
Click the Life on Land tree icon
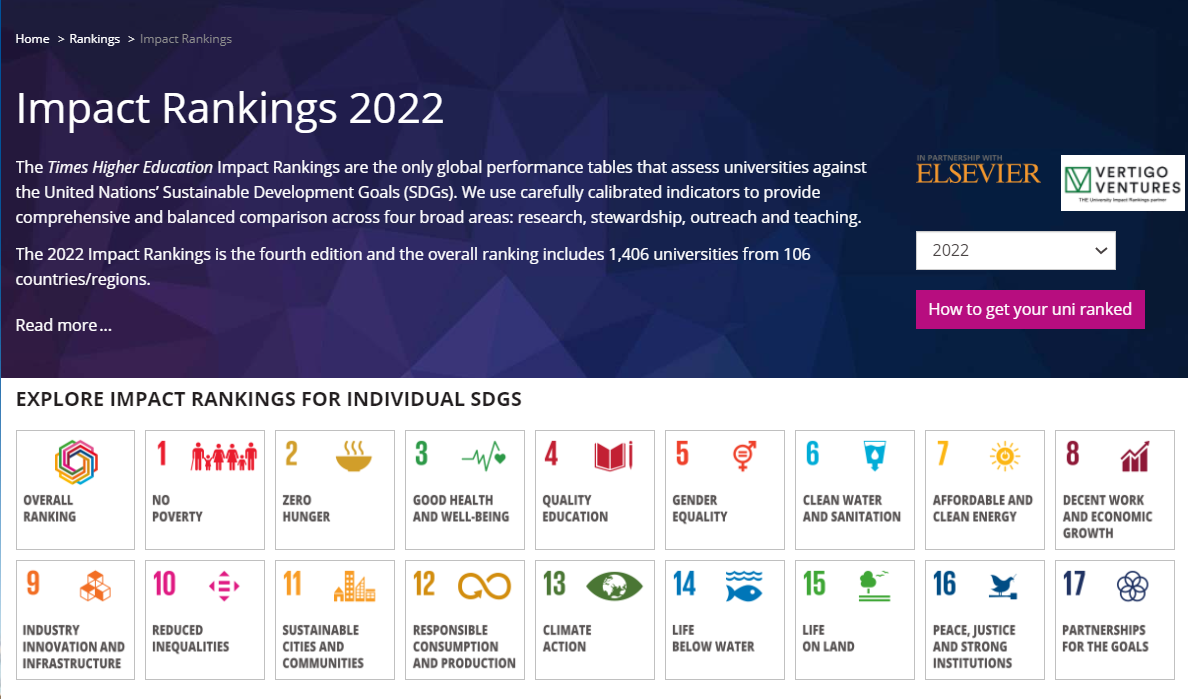point(874,586)
